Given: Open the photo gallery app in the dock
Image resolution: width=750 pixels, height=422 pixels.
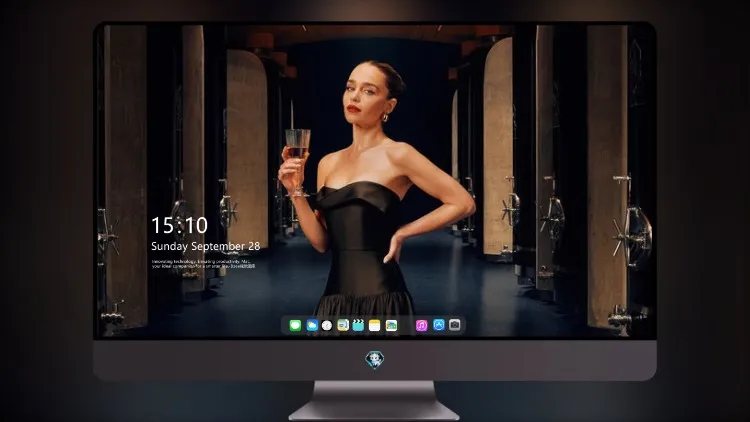Looking at the screenshot, I should pos(391,325).
